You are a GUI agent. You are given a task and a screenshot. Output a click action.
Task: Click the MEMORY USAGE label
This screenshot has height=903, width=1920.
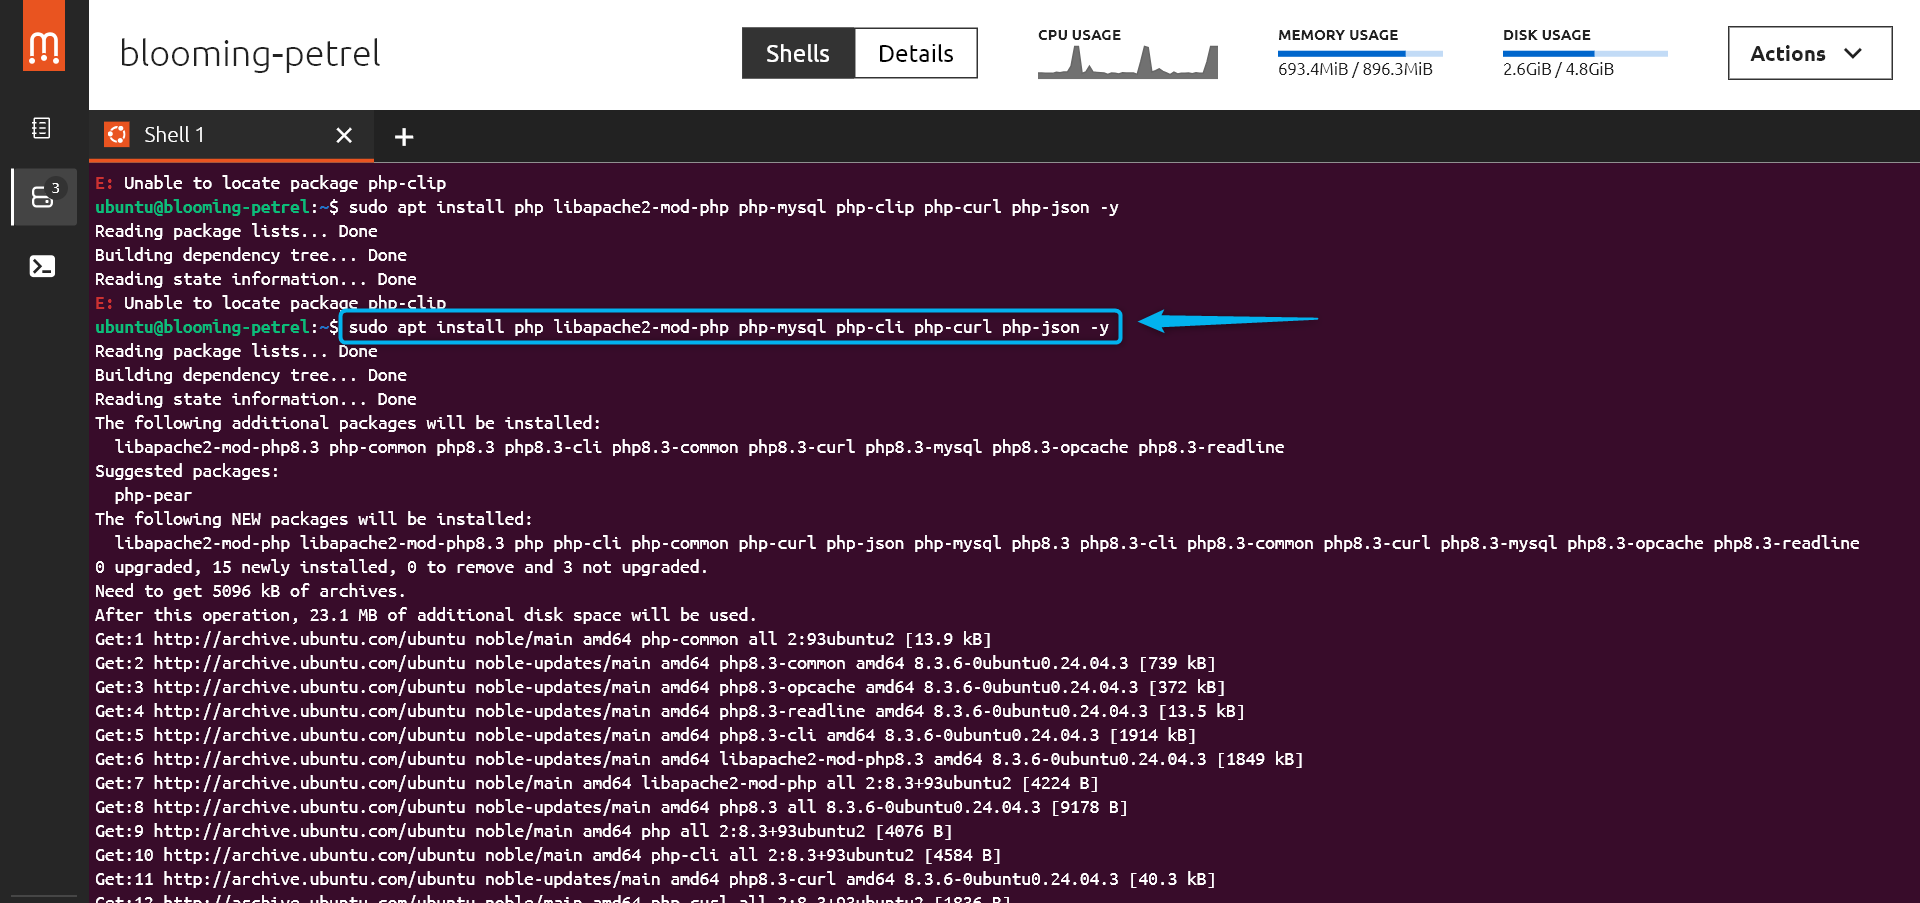point(1338,35)
